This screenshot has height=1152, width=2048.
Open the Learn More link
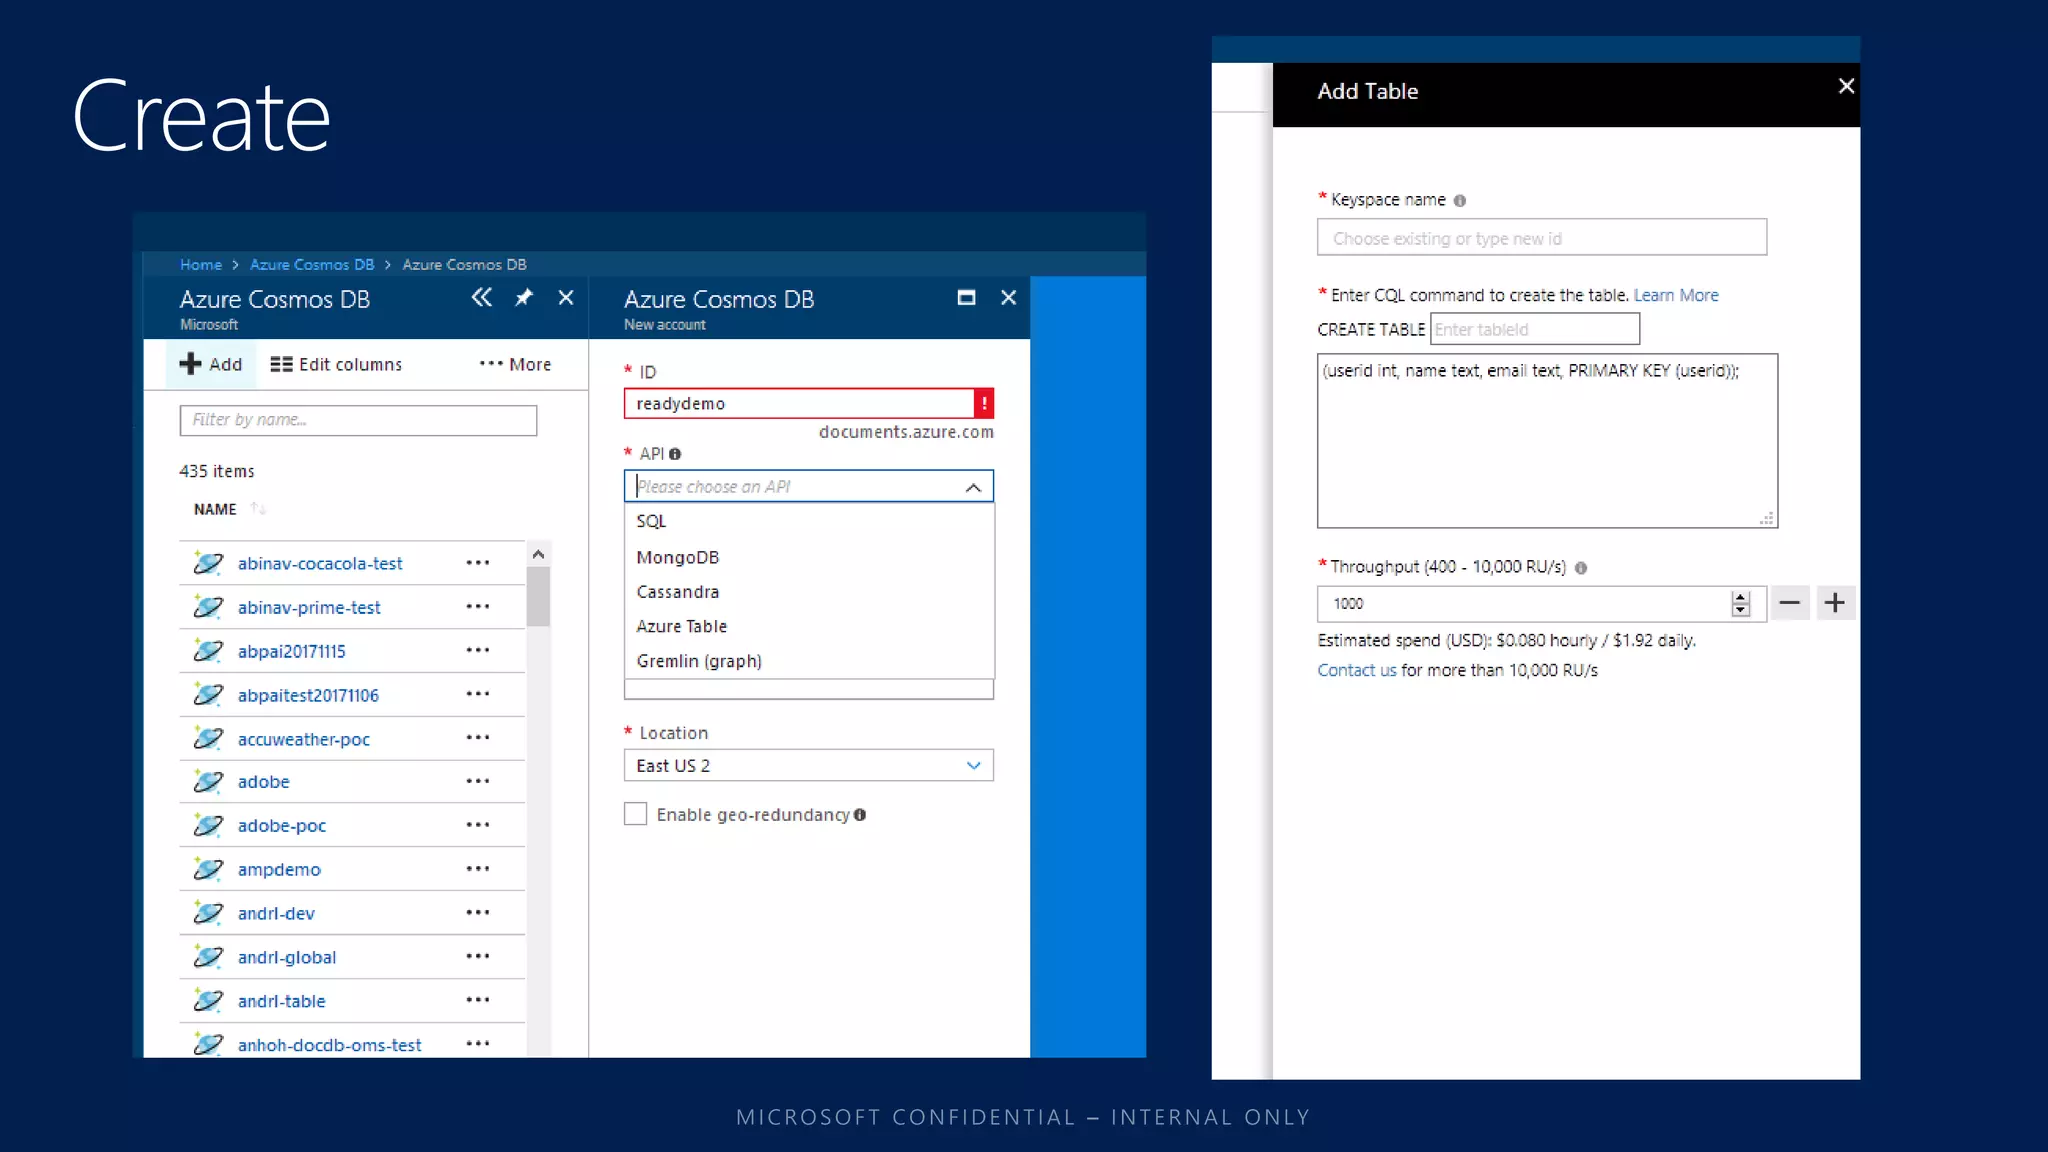pyautogui.click(x=1676, y=295)
